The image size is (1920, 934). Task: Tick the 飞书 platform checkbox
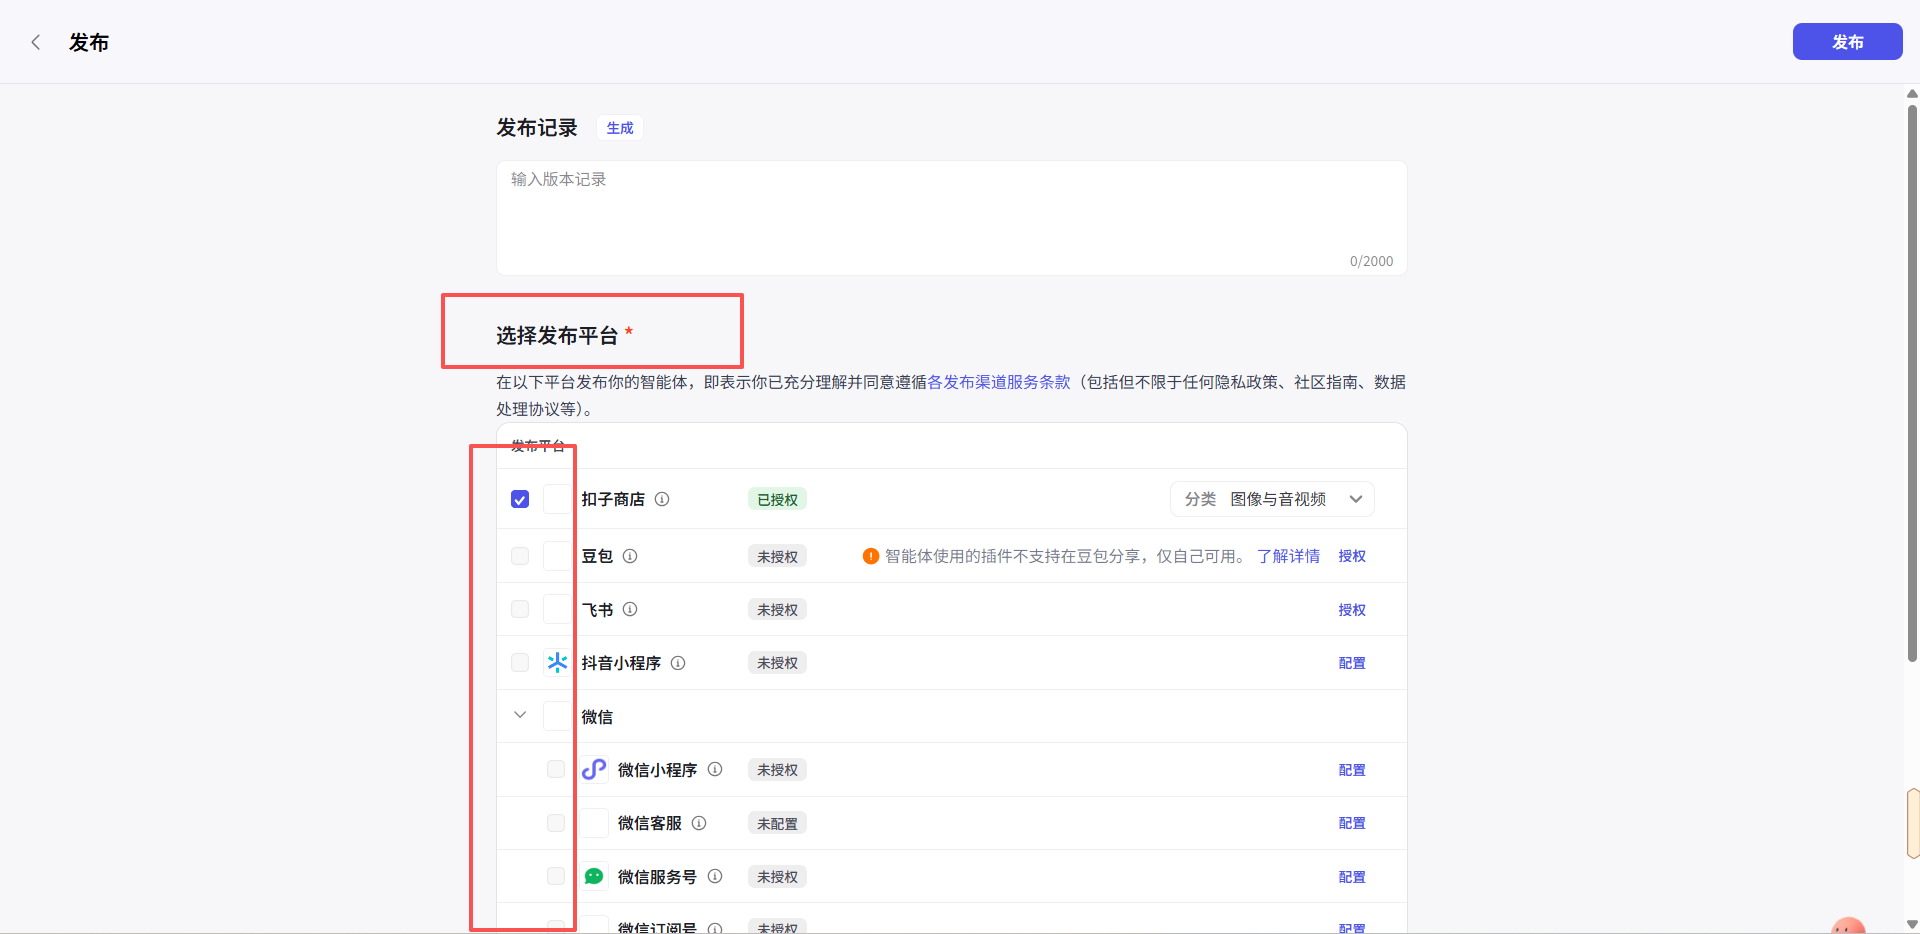pos(520,609)
